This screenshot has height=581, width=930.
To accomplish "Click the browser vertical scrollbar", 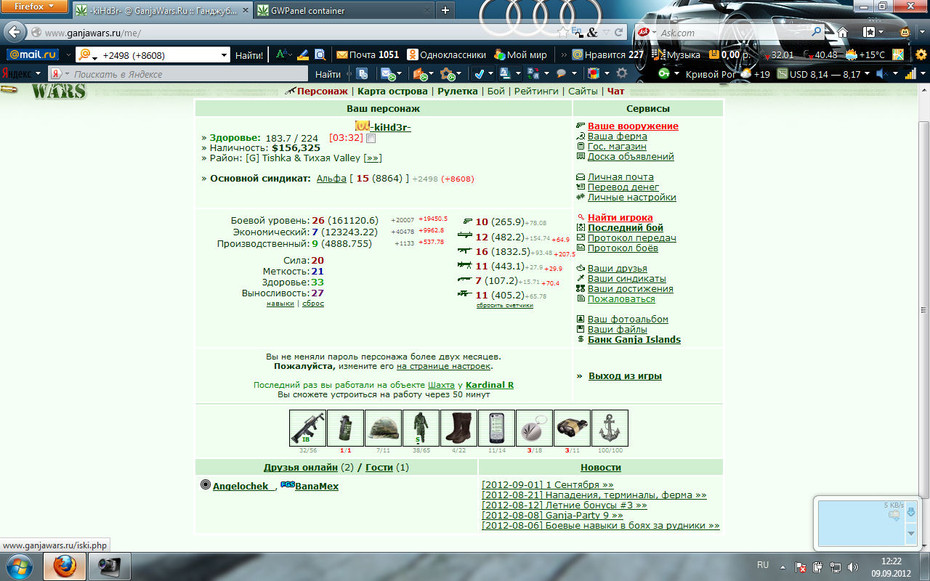I will click(924, 308).
